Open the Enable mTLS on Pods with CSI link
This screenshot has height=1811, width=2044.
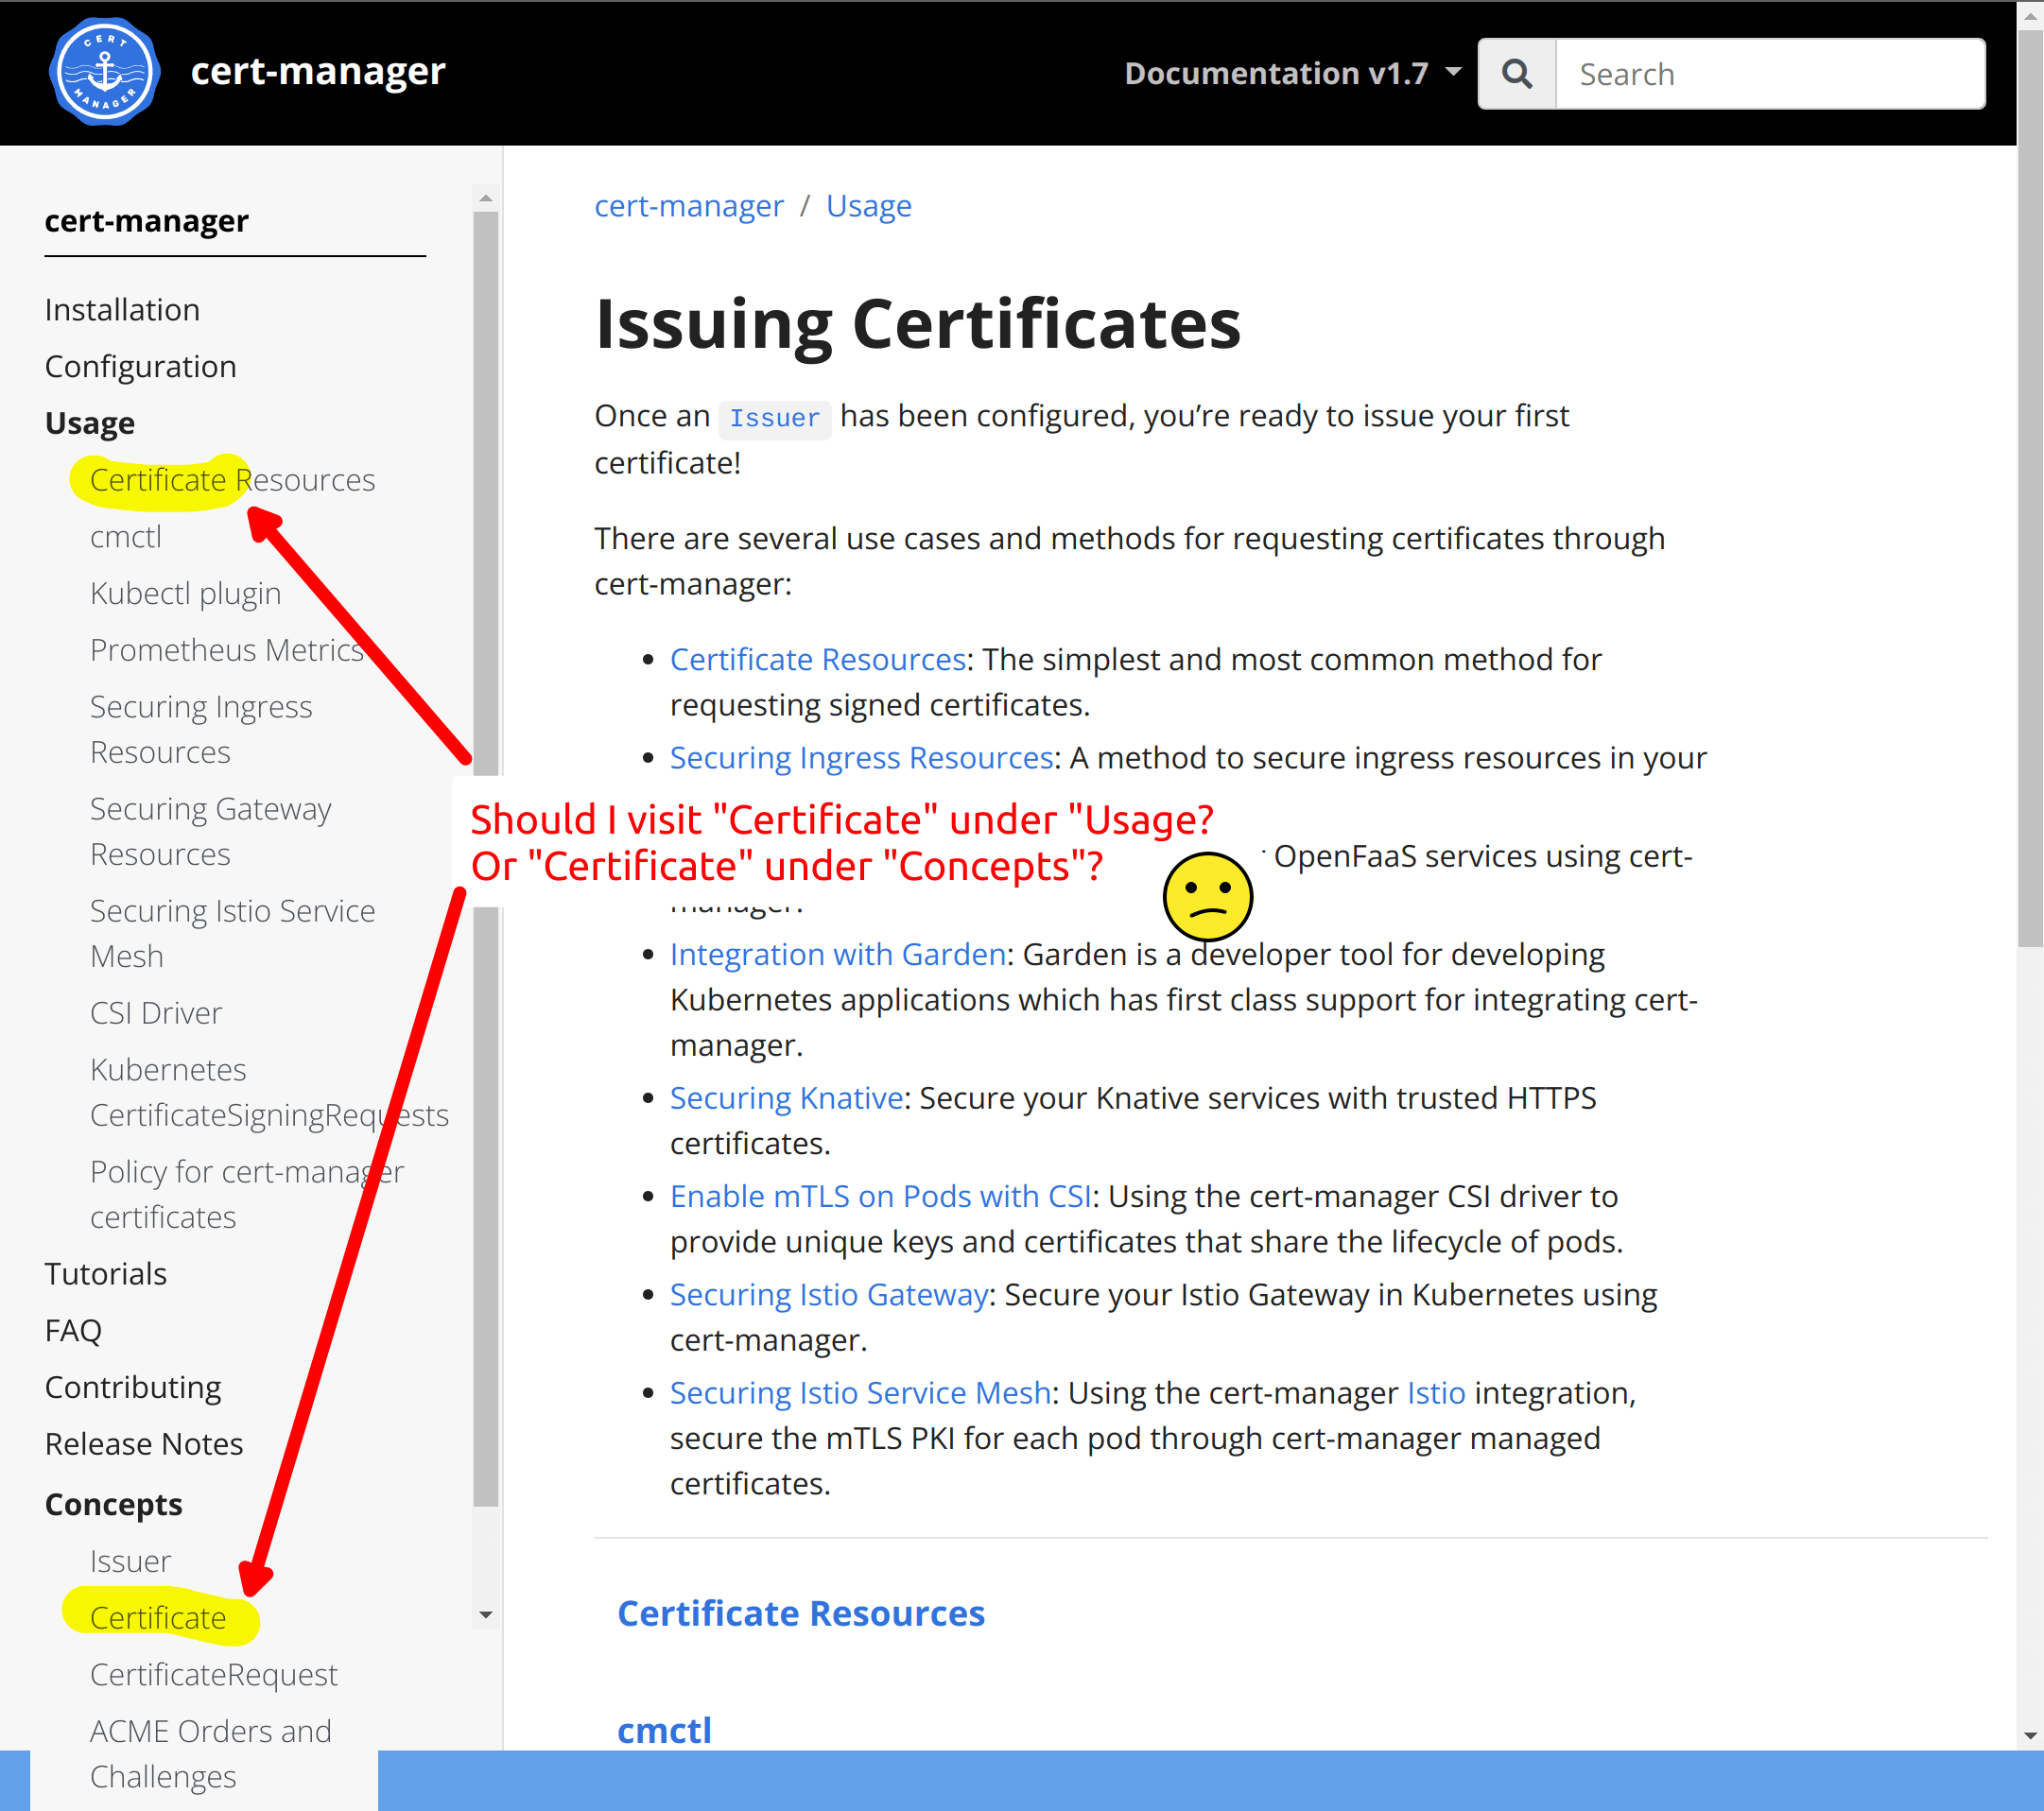click(880, 1195)
